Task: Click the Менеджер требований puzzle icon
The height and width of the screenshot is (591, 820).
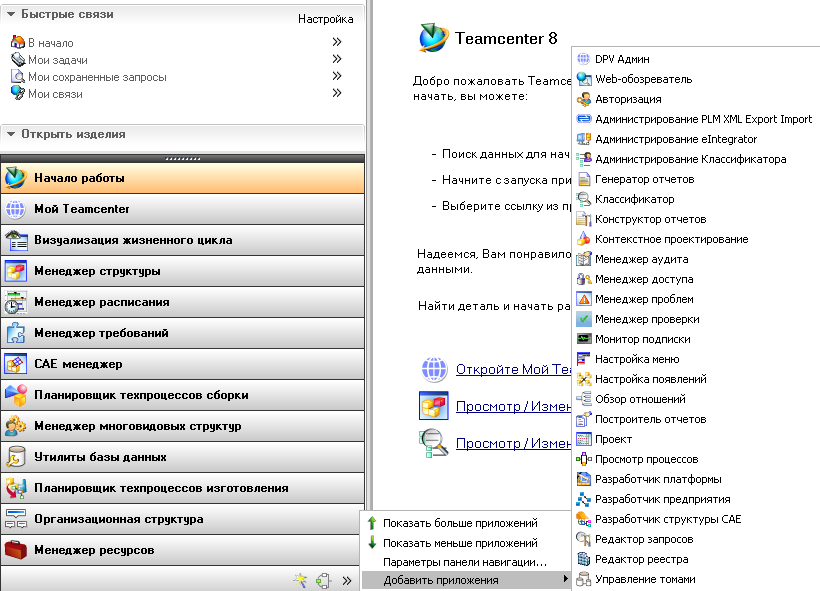Action: pyautogui.click(x=16, y=333)
